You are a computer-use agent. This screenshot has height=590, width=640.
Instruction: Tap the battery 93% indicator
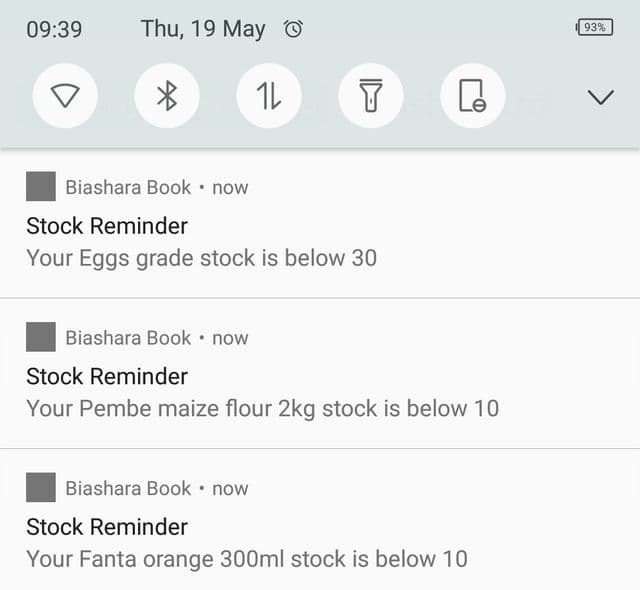[594, 28]
